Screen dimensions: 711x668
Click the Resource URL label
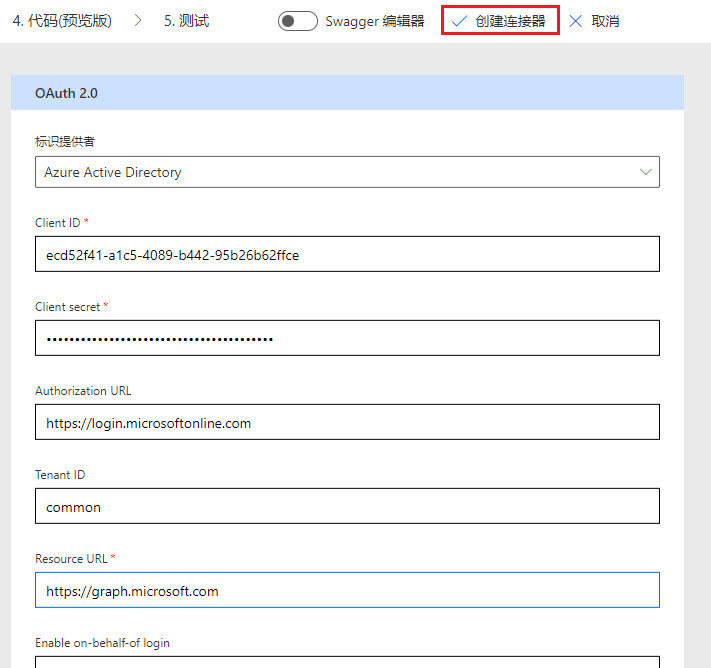71,559
